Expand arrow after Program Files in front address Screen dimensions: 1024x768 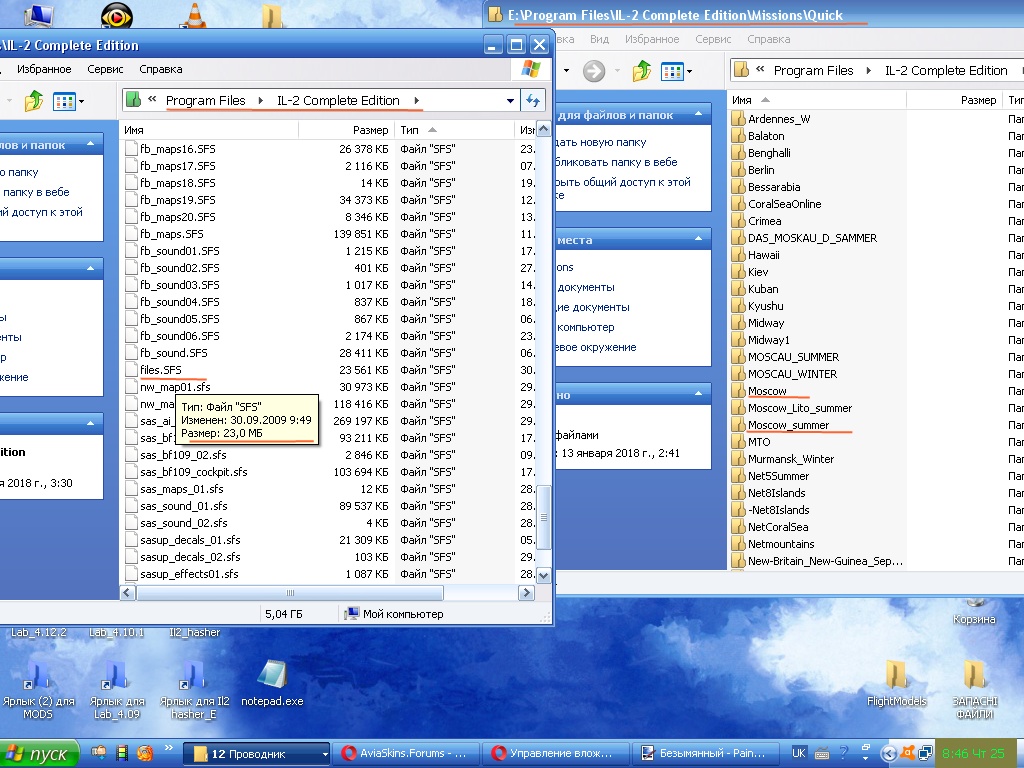[x=261, y=101]
